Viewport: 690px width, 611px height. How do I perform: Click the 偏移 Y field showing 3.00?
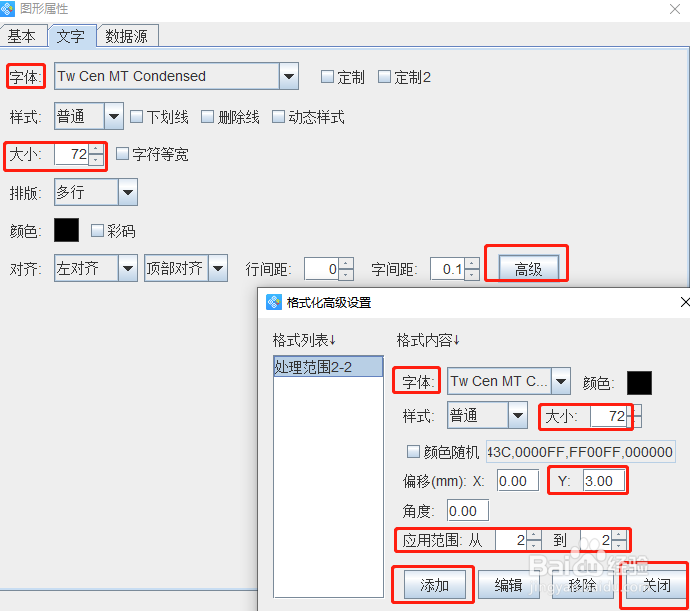coord(604,481)
